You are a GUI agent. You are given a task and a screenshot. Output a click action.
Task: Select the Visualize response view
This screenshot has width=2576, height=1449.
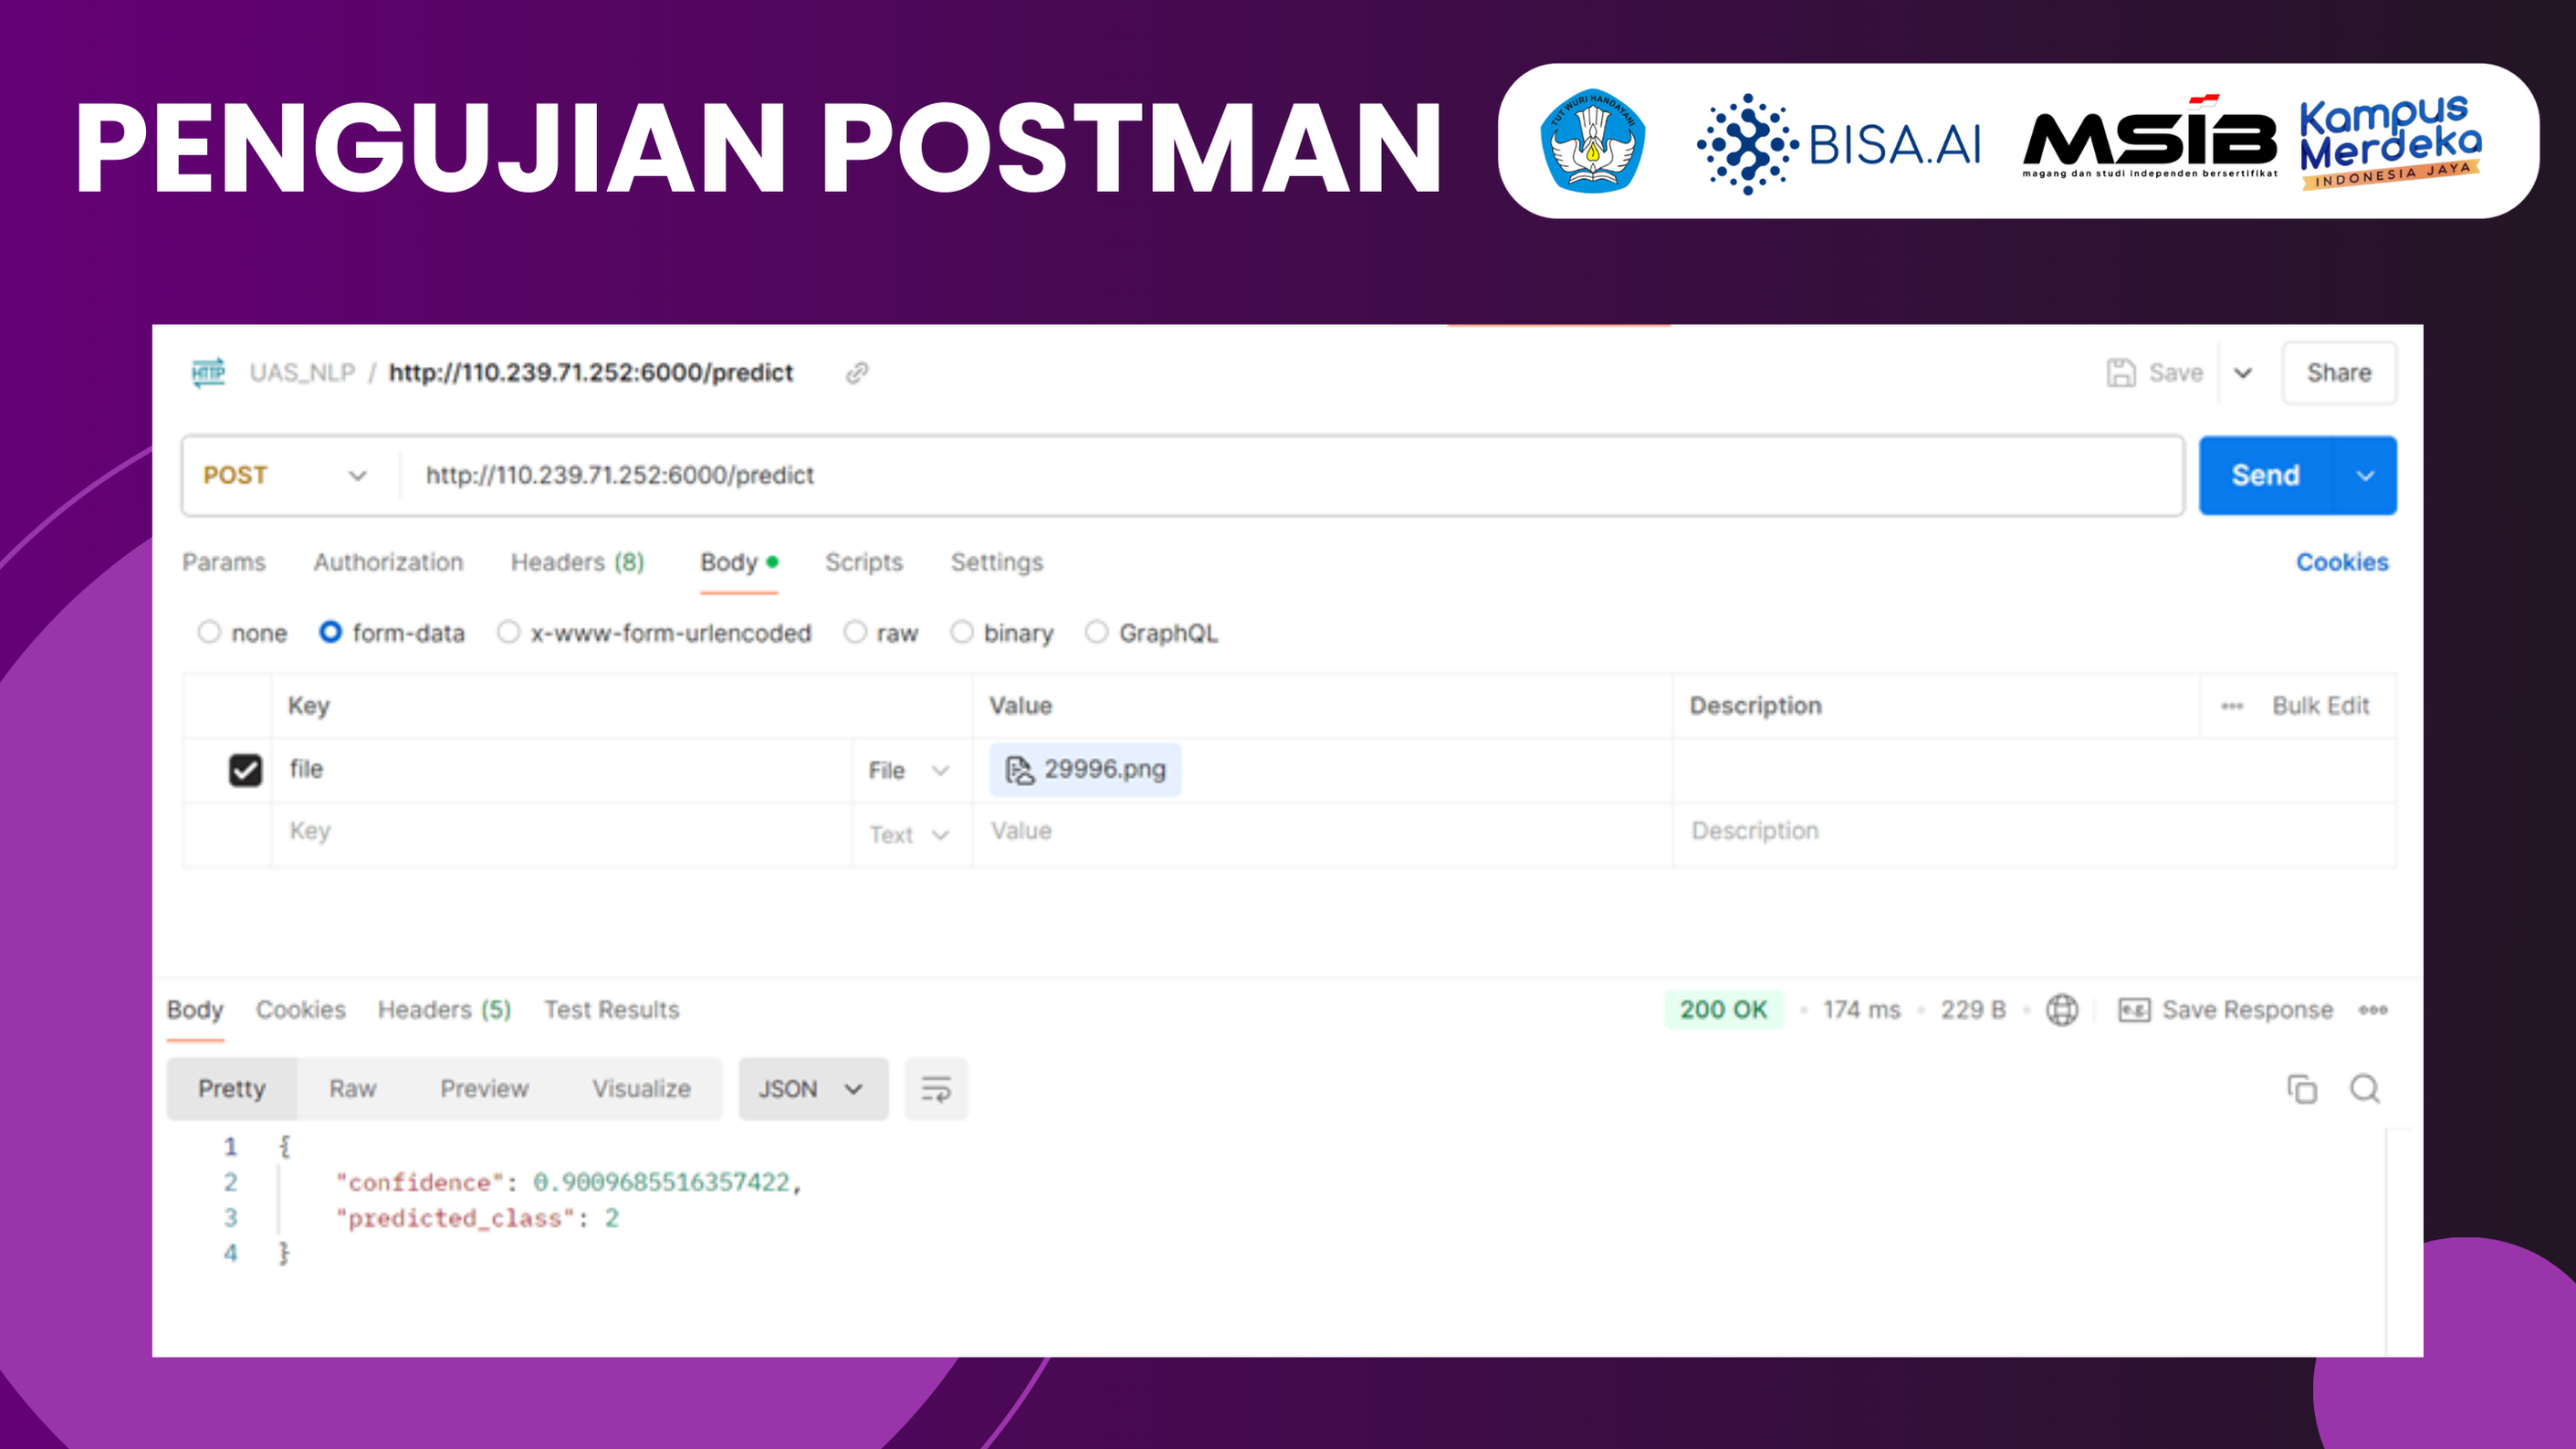click(x=641, y=1089)
